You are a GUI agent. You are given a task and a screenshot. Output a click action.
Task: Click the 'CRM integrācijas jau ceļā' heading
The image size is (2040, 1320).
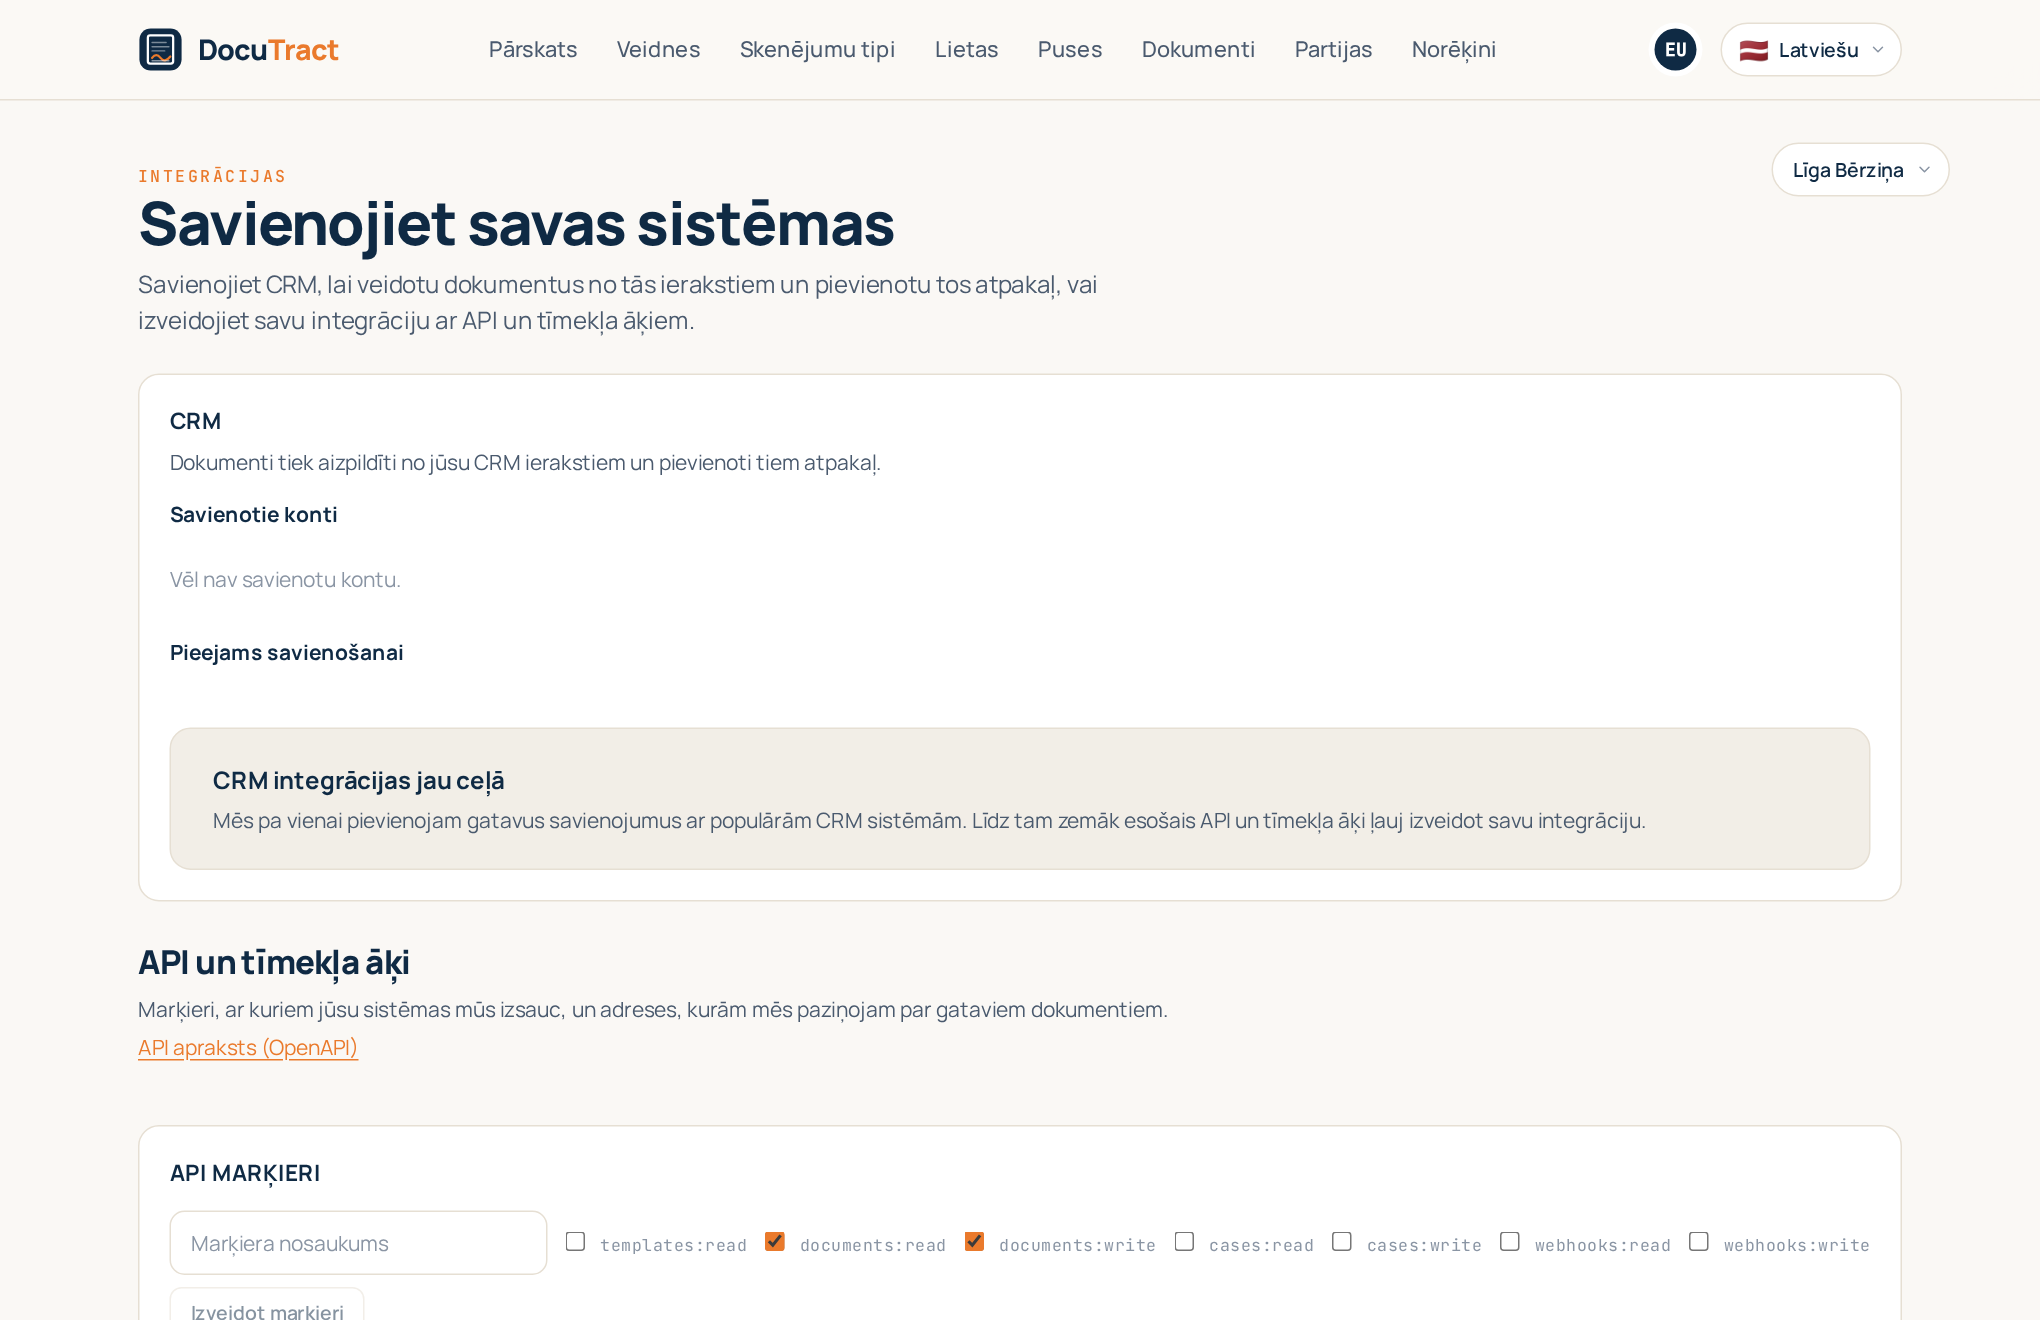358,780
